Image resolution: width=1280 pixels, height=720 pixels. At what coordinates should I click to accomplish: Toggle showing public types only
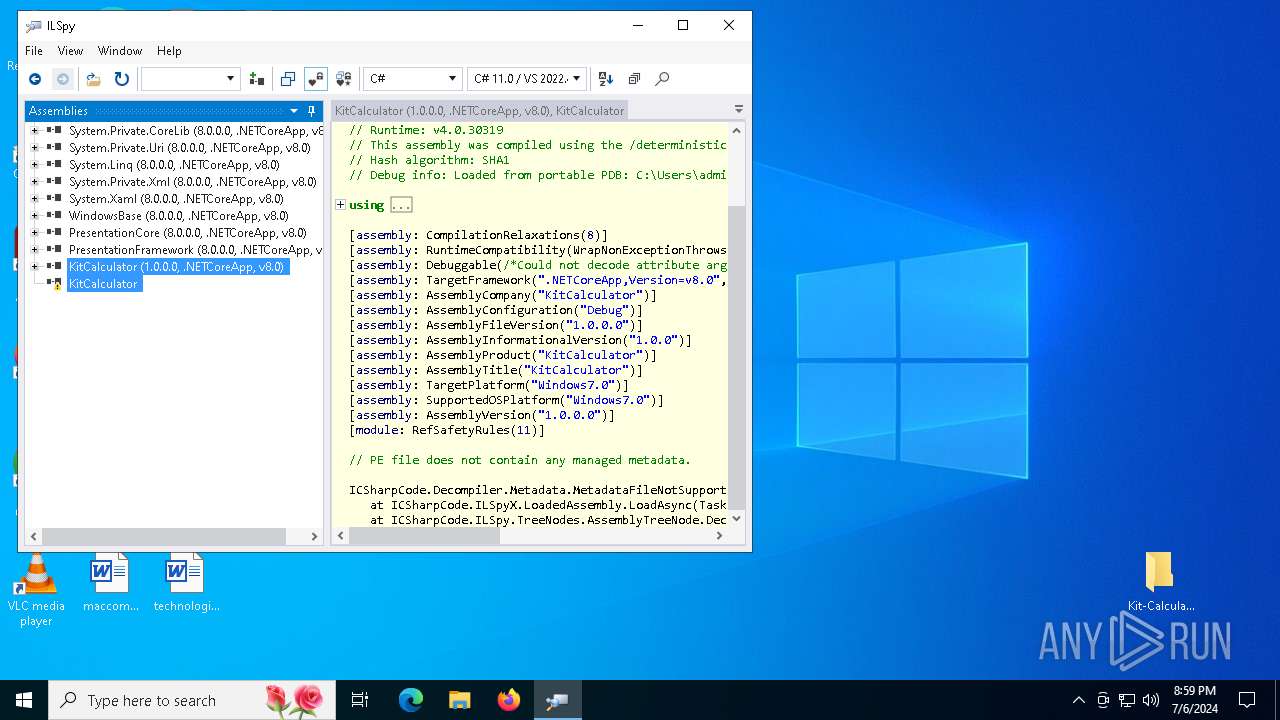pyautogui.click(x=288, y=79)
